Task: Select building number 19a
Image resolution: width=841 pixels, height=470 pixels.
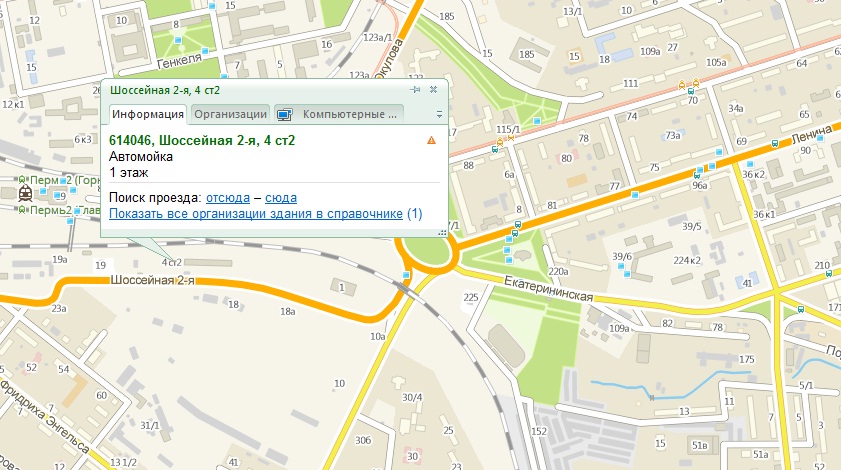Action: pos(60,260)
